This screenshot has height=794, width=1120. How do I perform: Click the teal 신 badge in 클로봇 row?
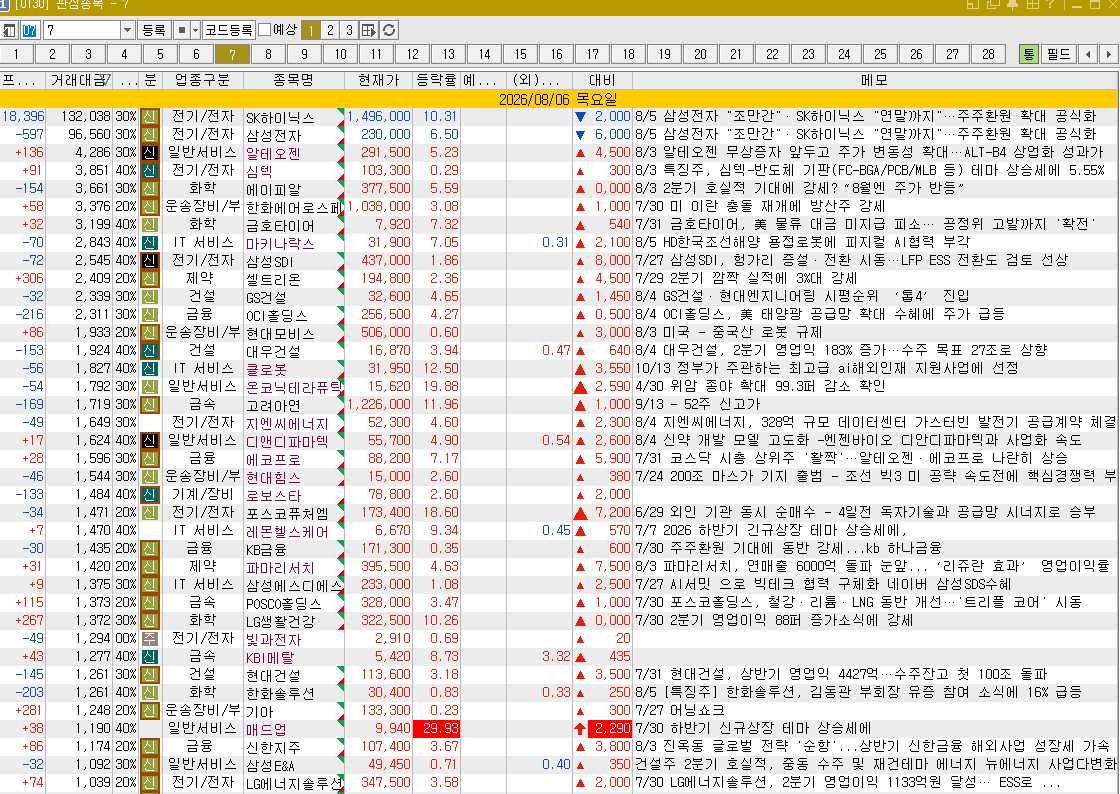pyautogui.click(x=149, y=368)
